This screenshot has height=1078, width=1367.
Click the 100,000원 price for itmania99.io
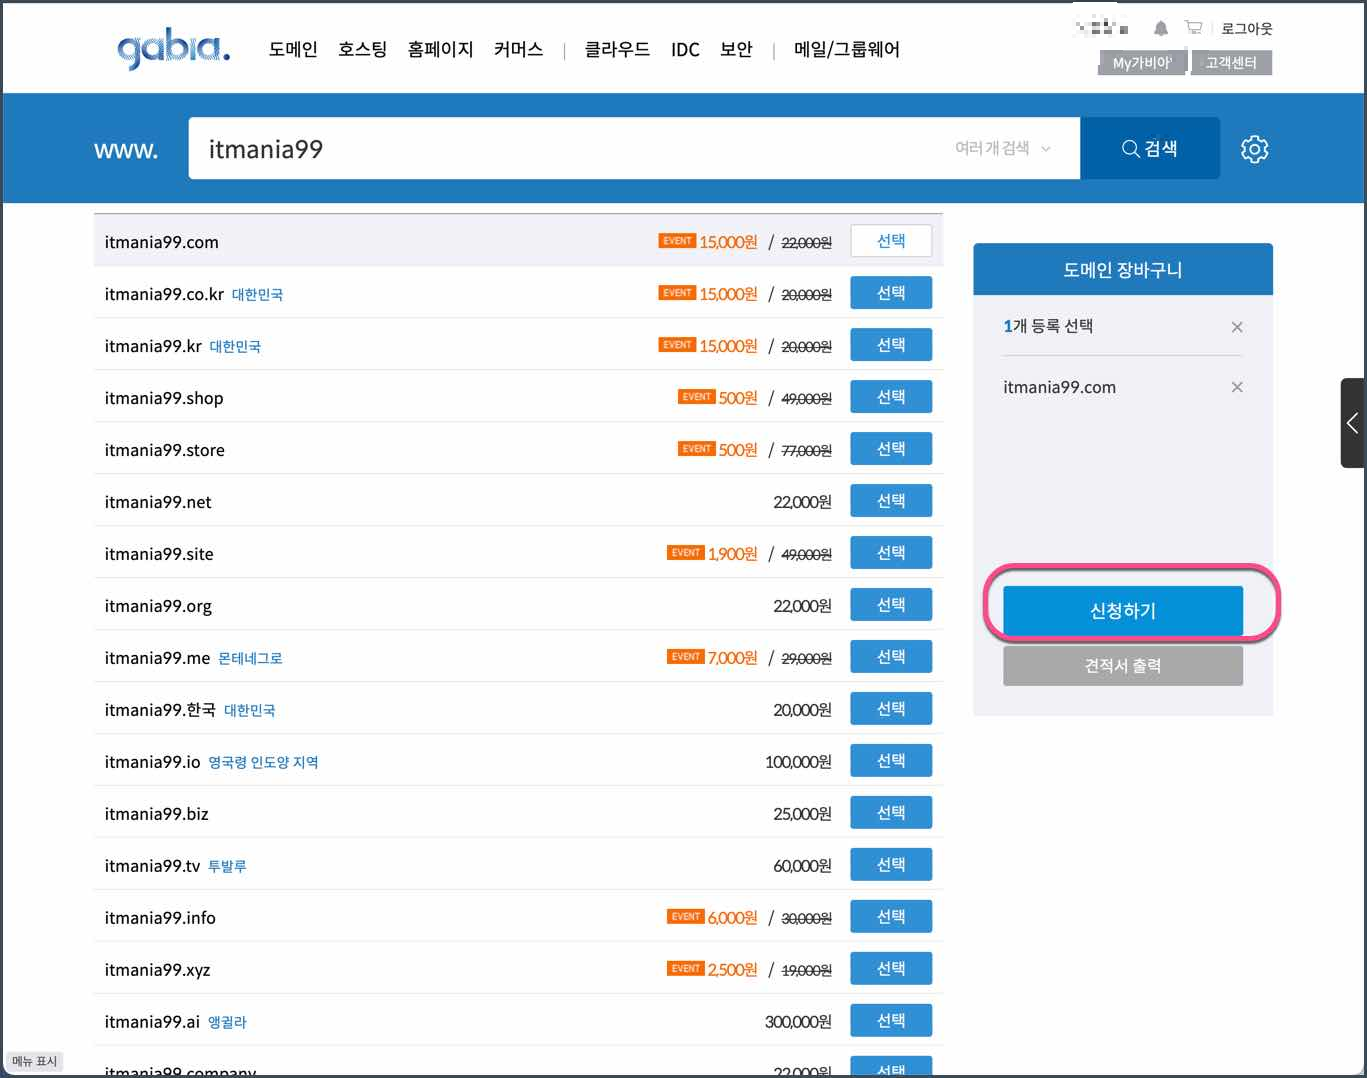point(798,762)
